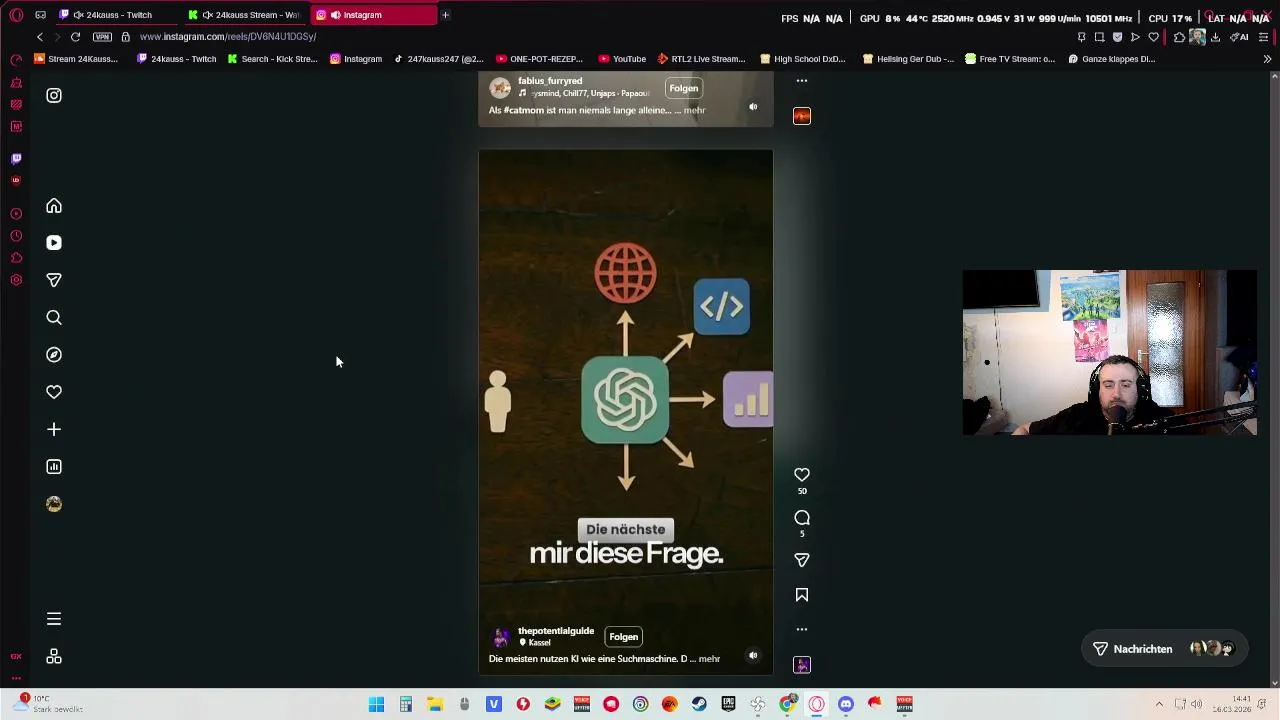The height and width of the screenshot is (720, 1280).
Task: Show hidden system tray icons
Action: 1159,705
